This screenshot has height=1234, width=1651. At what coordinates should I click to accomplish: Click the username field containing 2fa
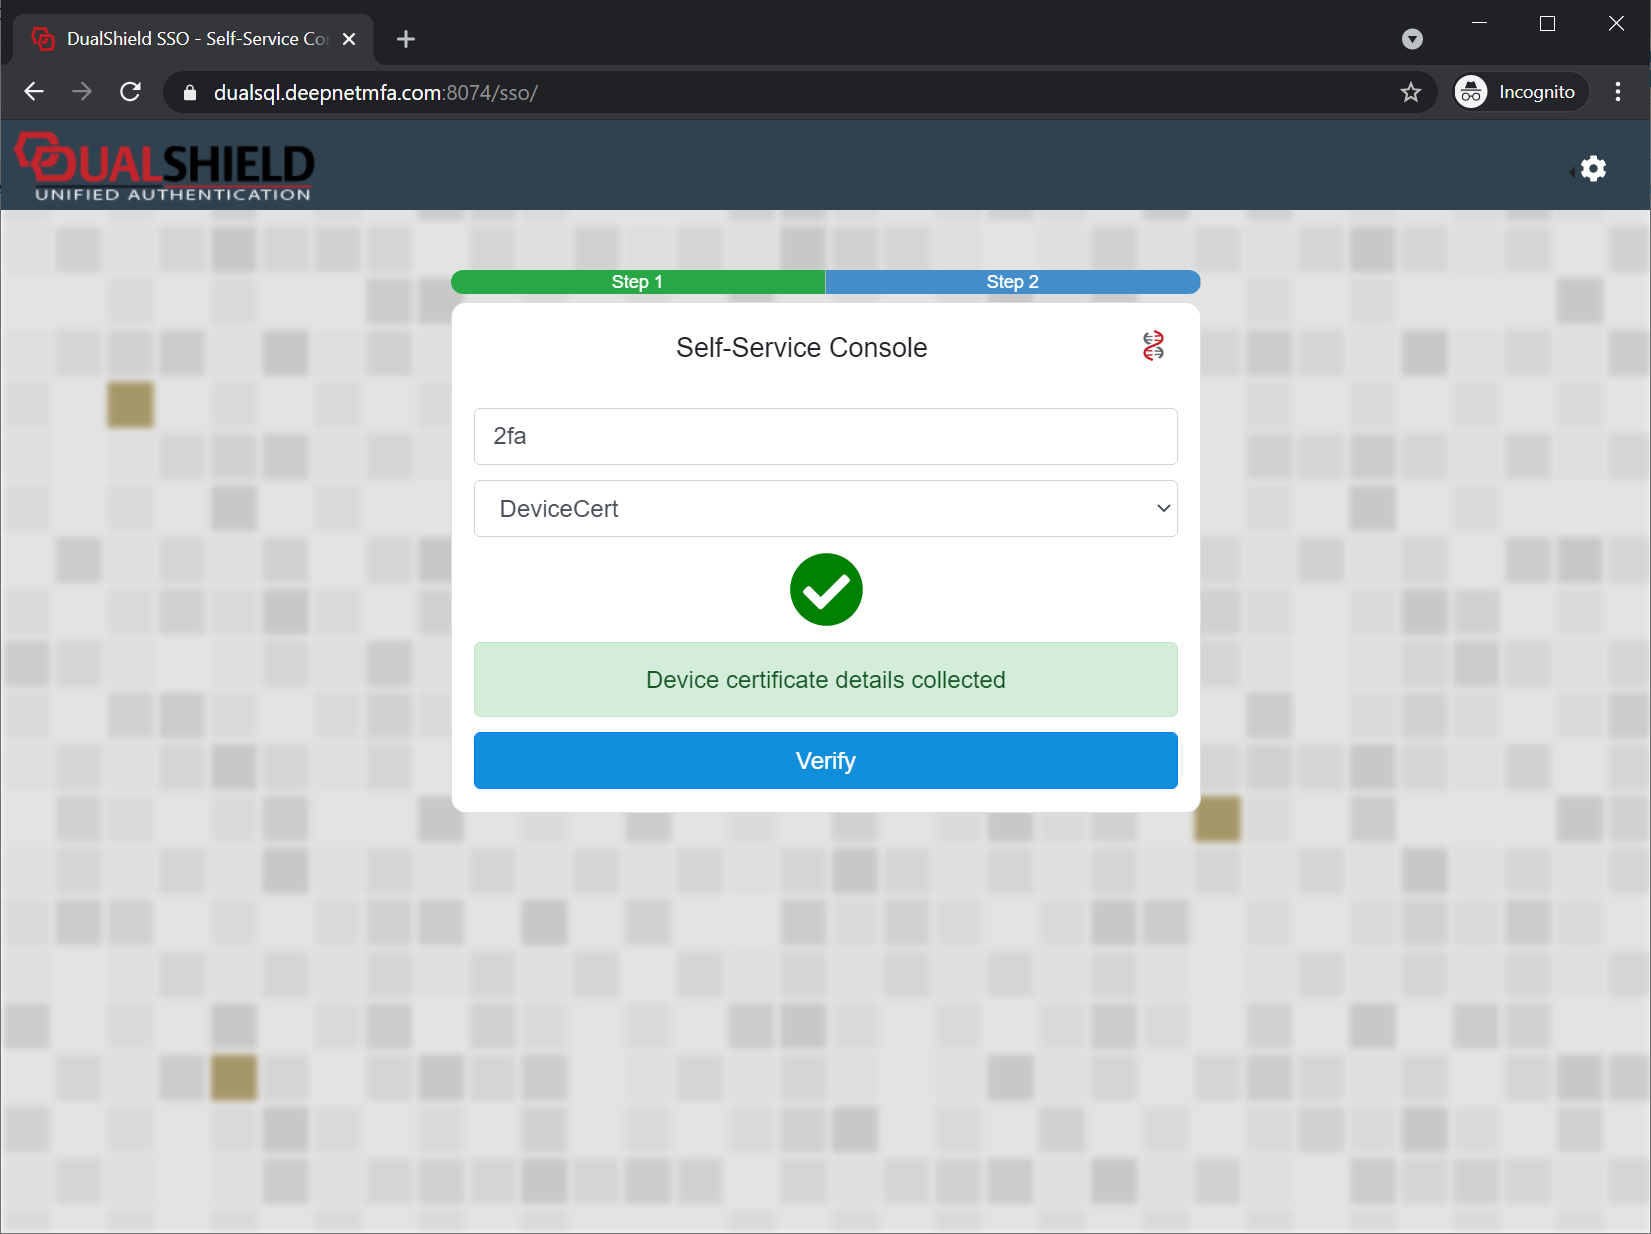(x=825, y=436)
